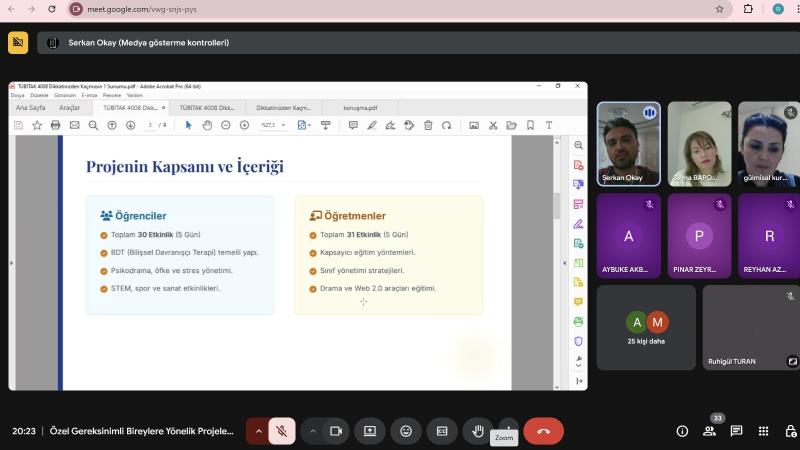Open emoji reactions in Meet toolbar

coord(405,431)
